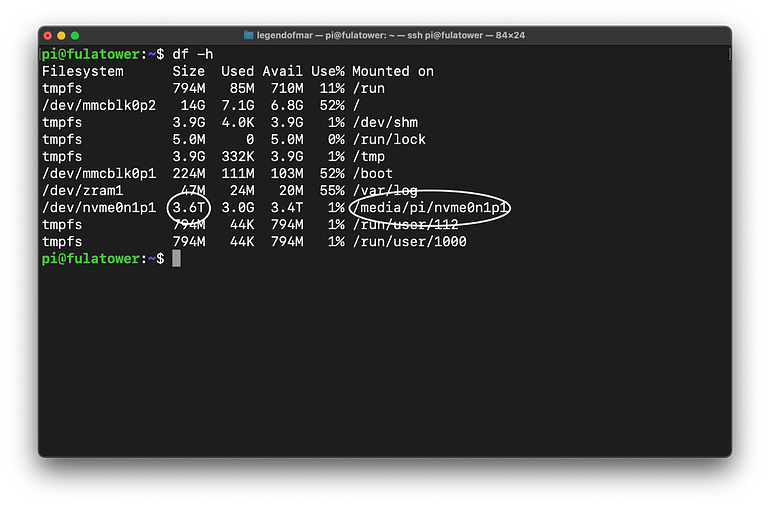Viewport: 770px width, 508px height.
Task: Click the 'df -h' command text
Action: point(192,54)
